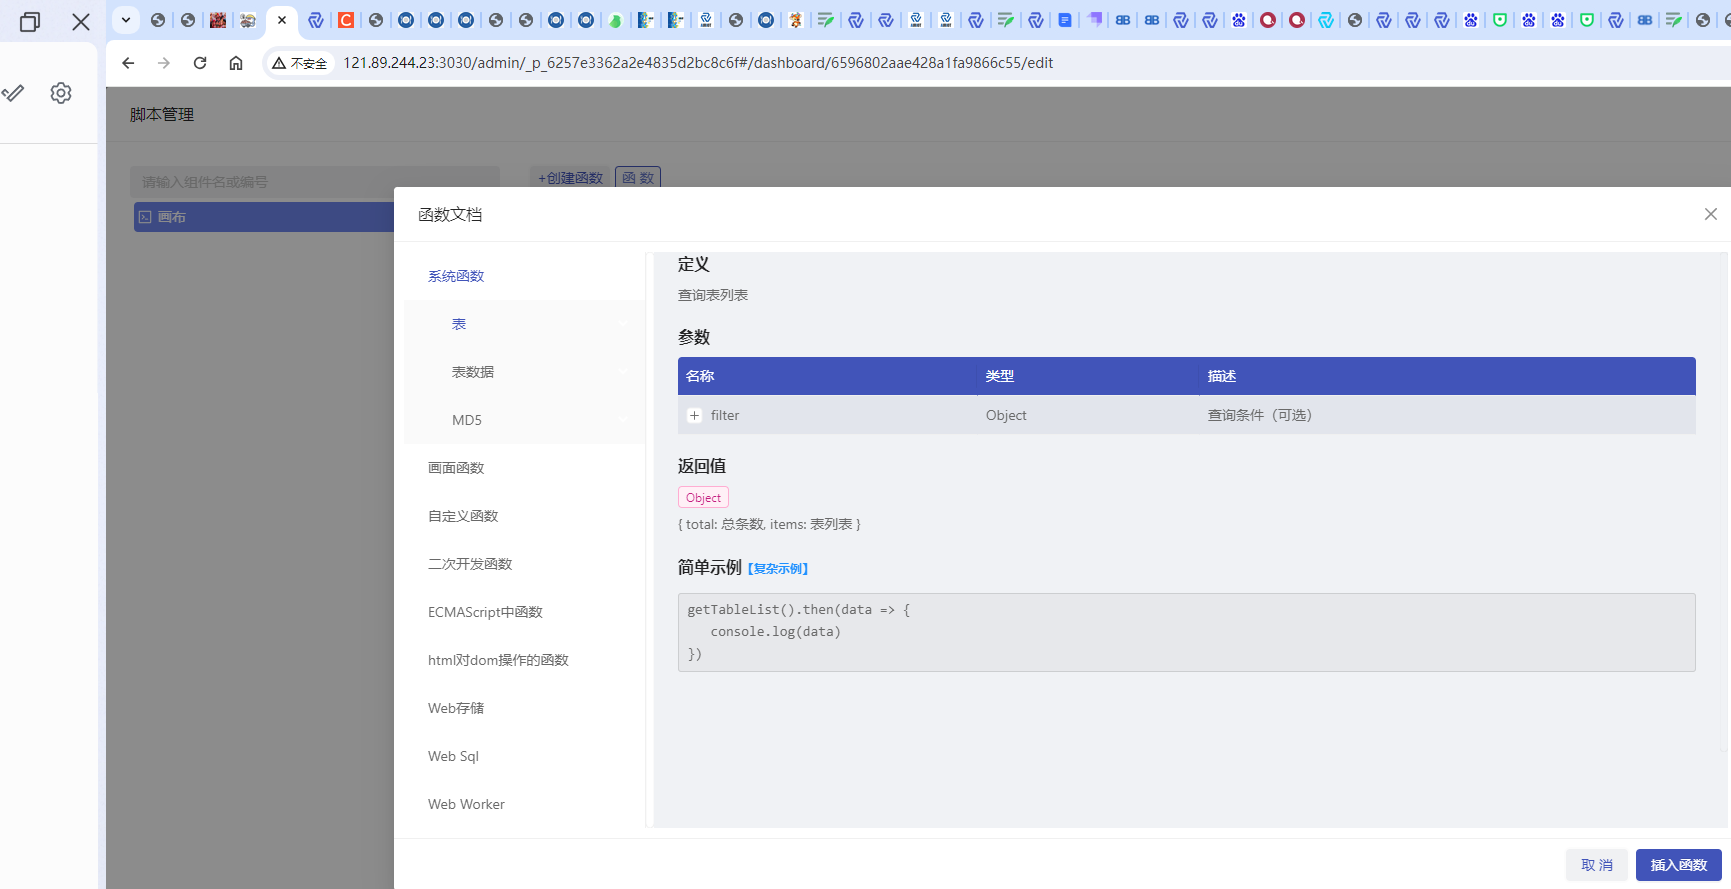Go back using the browser back arrow
The height and width of the screenshot is (889, 1731).
click(x=128, y=63)
